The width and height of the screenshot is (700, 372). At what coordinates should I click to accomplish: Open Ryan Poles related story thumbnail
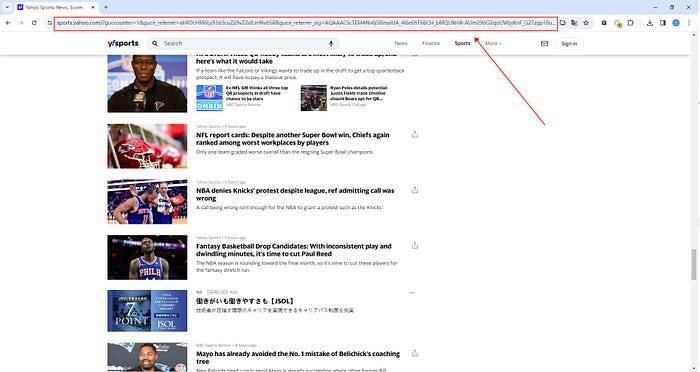pos(313,98)
